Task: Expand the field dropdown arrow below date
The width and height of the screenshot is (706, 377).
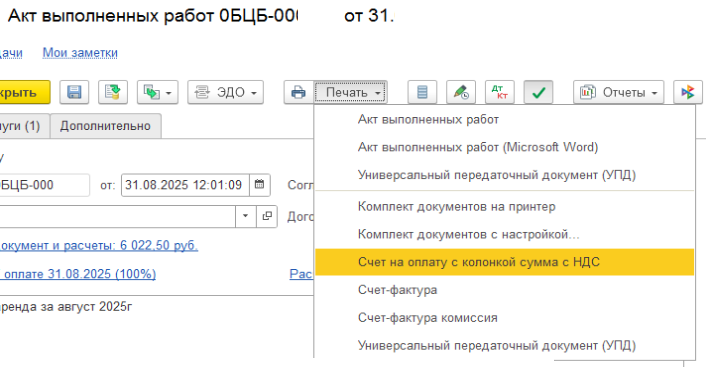Action: [x=245, y=217]
